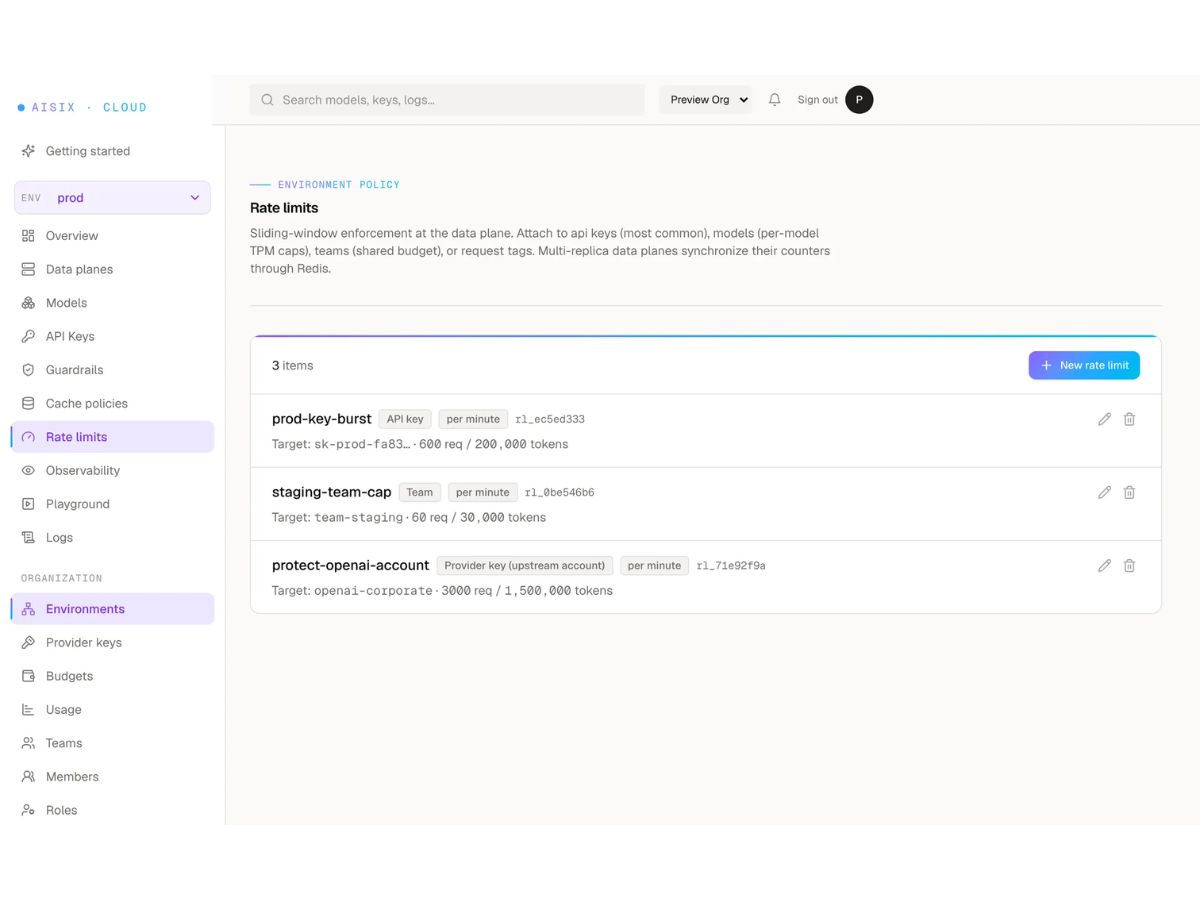Click the Budgets wallet icon
Image resolution: width=1200 pixels, height=900 pixels.
(x=28, y=676)
